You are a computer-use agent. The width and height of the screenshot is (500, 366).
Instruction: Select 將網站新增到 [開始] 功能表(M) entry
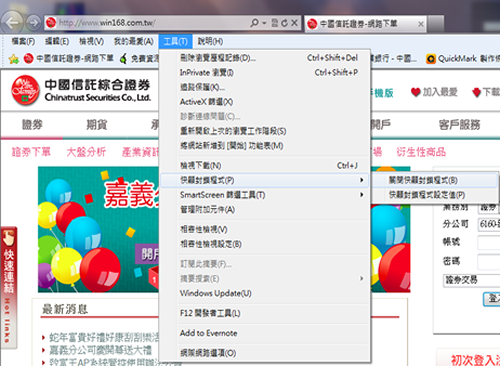(x=265, y=146)
